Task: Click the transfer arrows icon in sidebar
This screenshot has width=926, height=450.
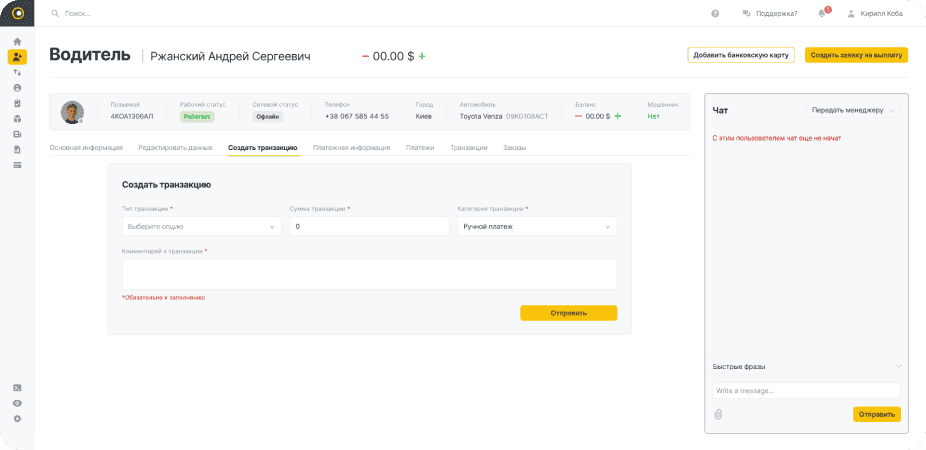Action: tap(17, 72)
